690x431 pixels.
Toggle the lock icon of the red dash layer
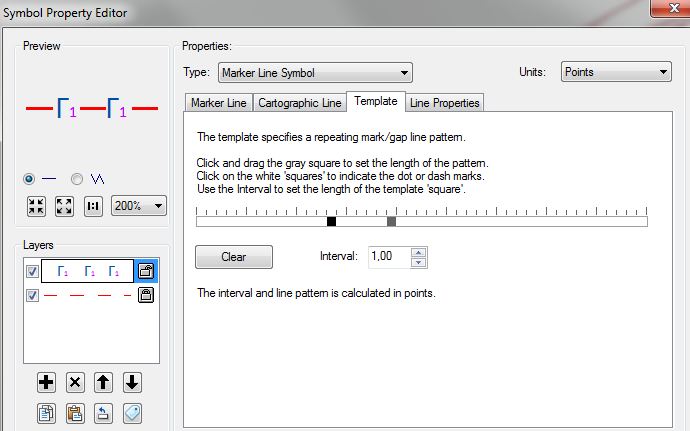pyautogui.click(x=146, y=295)
